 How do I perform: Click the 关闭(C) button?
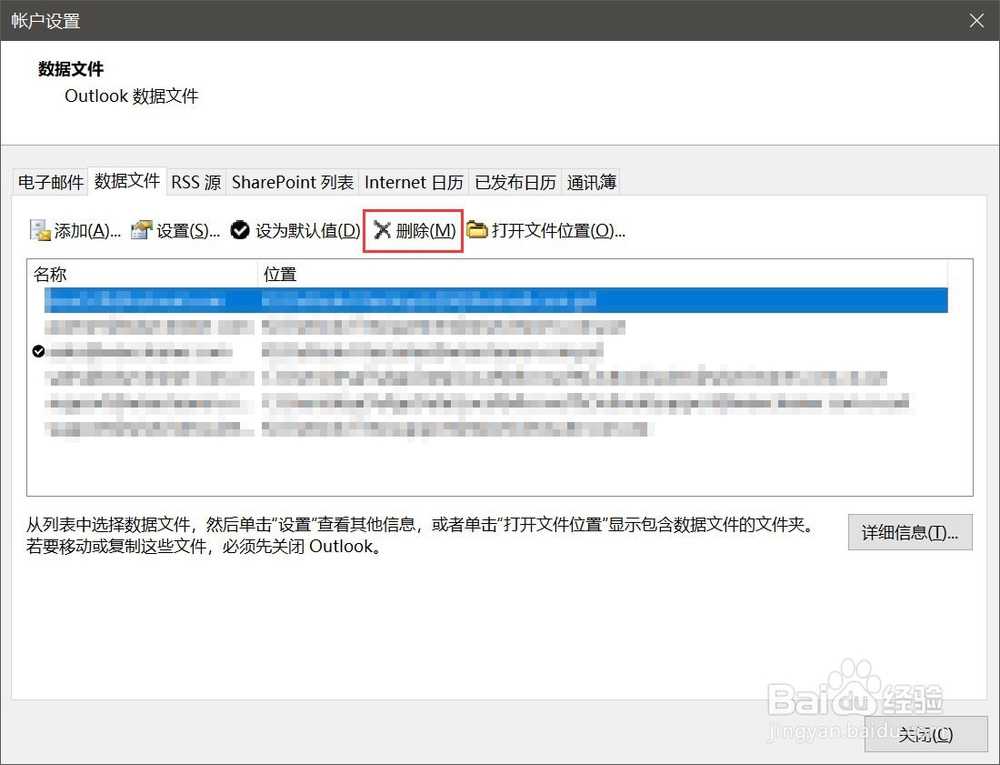(925, 734)
